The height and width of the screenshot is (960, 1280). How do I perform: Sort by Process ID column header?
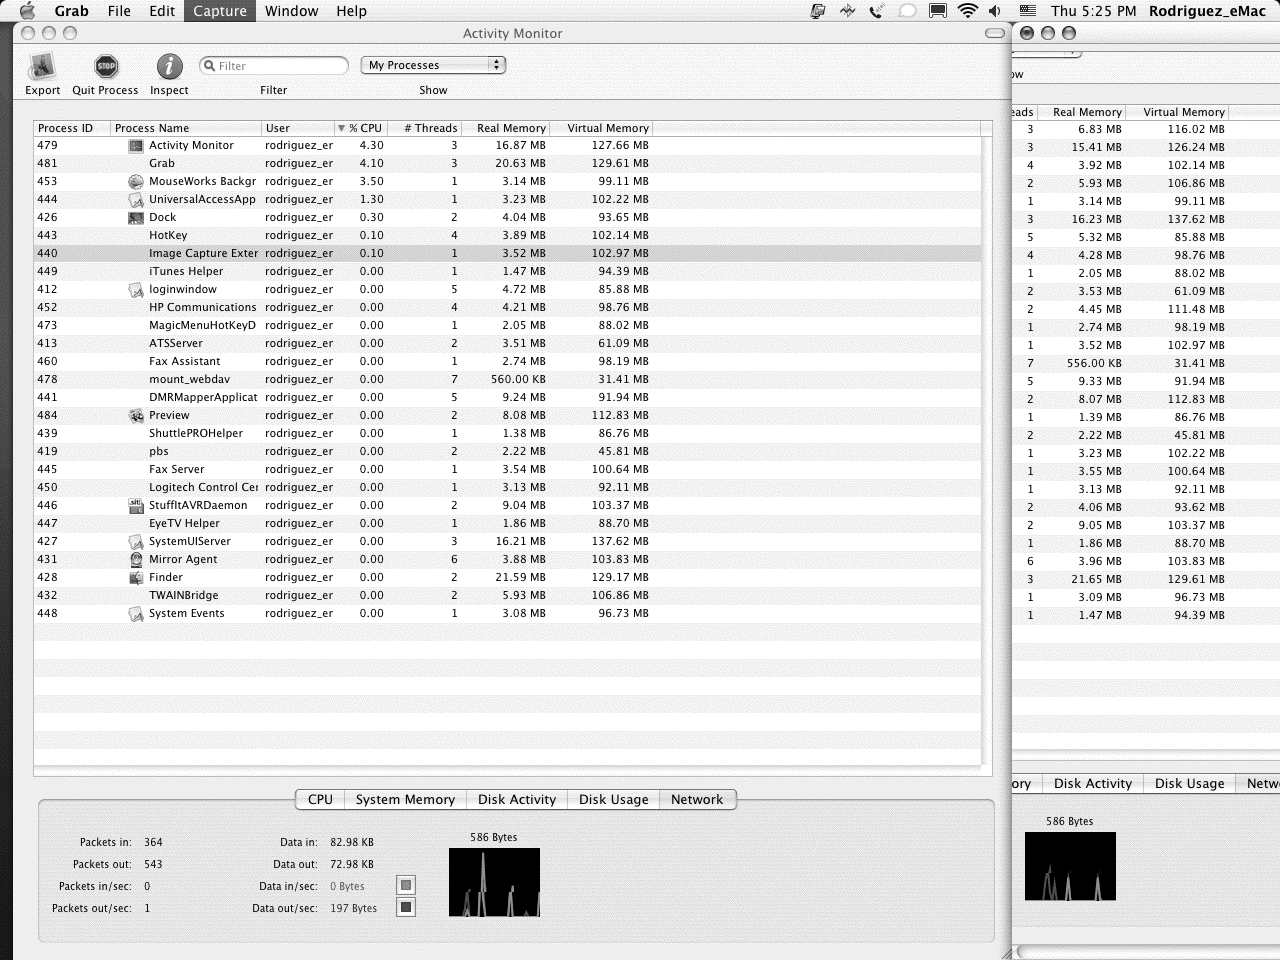pyautogui.click(x=72, y=128)
